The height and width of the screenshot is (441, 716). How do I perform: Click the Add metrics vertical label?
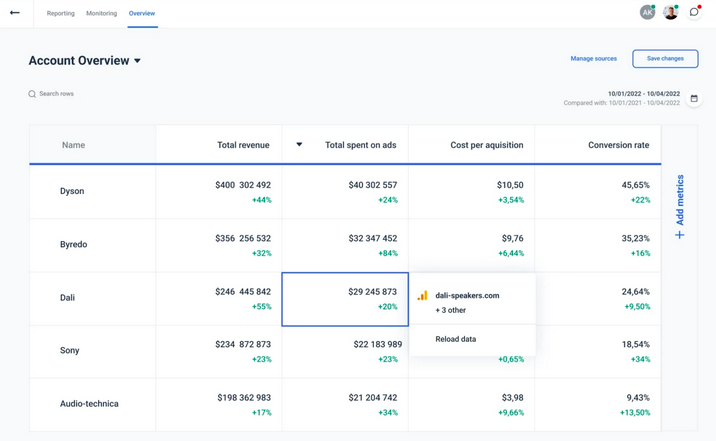point(680,200)
